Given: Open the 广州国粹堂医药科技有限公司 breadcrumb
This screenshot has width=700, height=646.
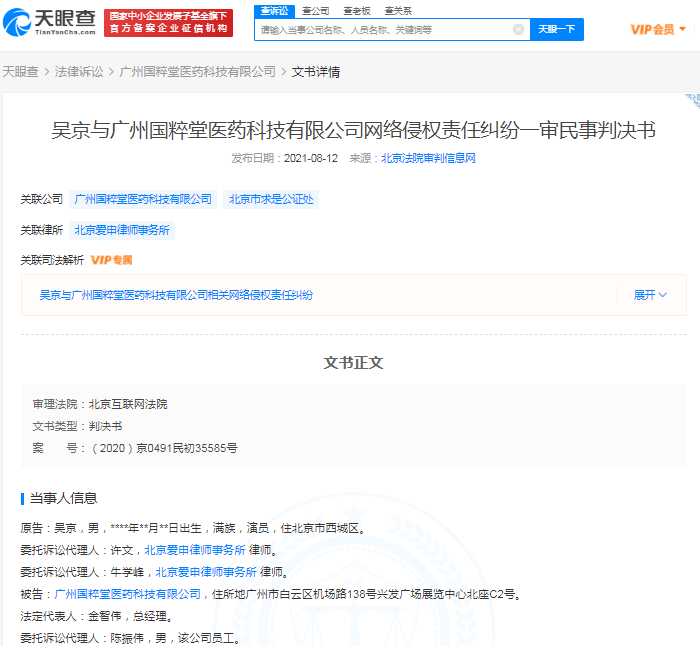Looking at the screenshot, I should tap(198, 72).
